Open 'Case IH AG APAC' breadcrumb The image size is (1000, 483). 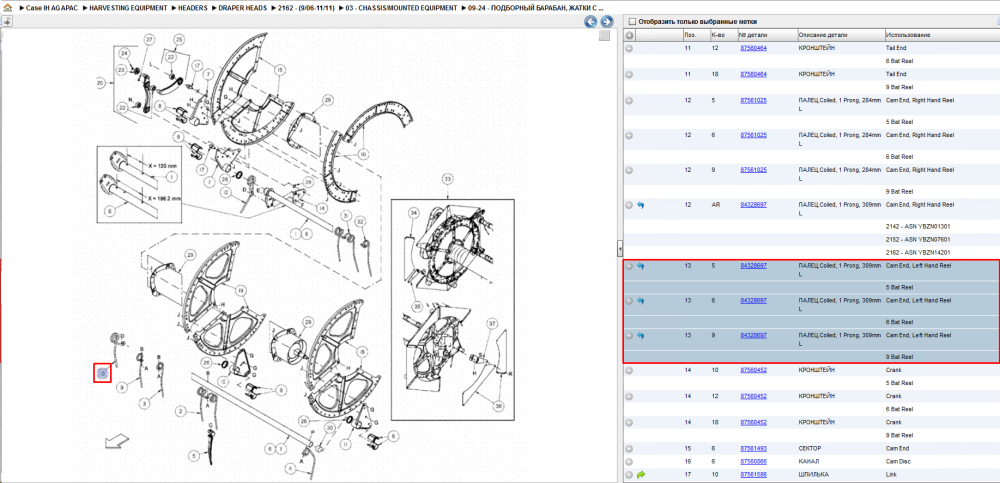[52, 8]
